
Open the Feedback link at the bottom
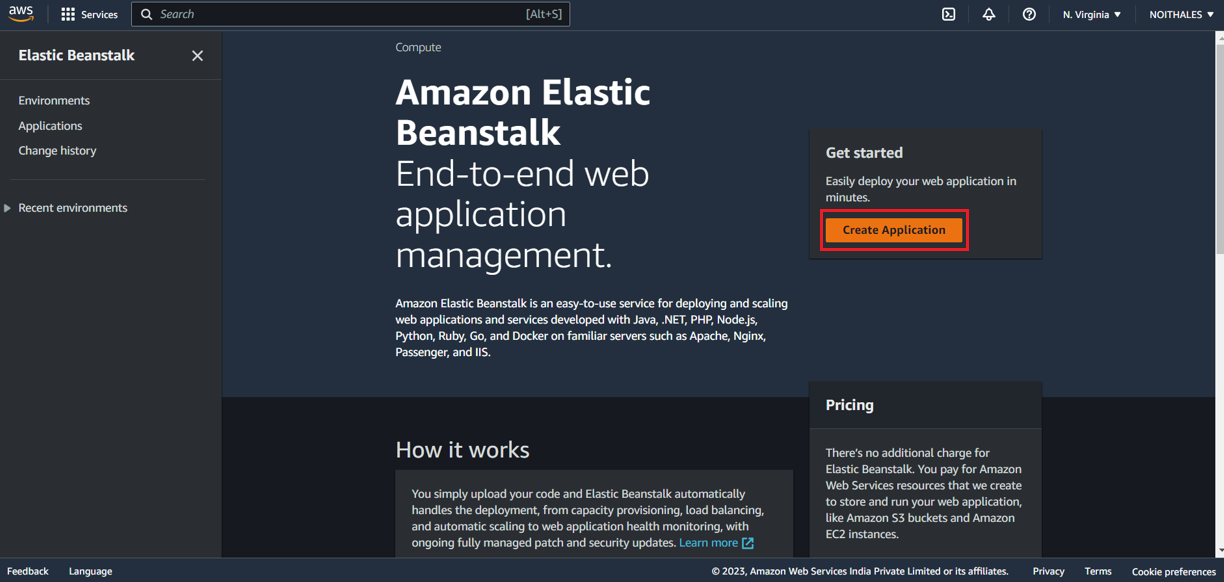coord(28,571)
